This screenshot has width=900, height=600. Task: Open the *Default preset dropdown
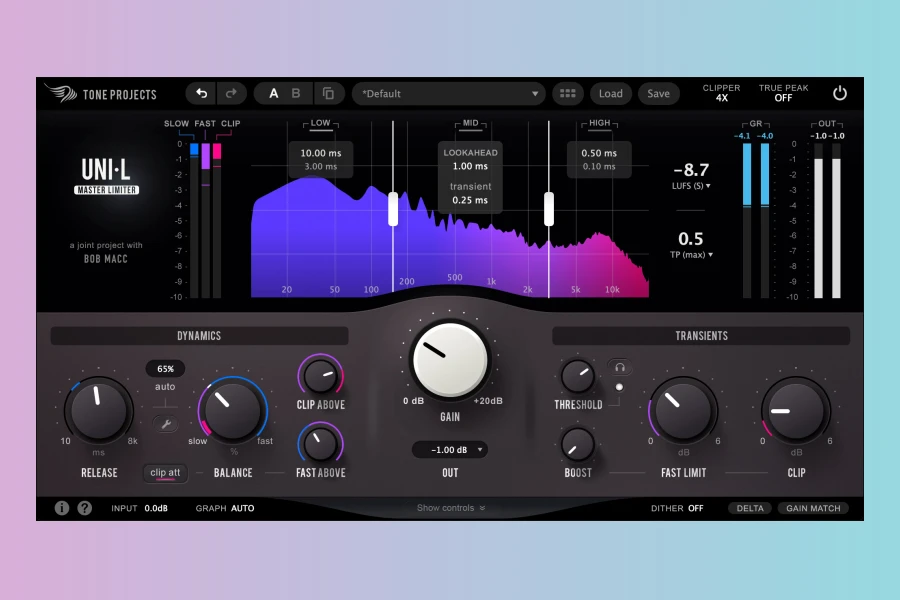pyautogui.click(x=449, y=94)
